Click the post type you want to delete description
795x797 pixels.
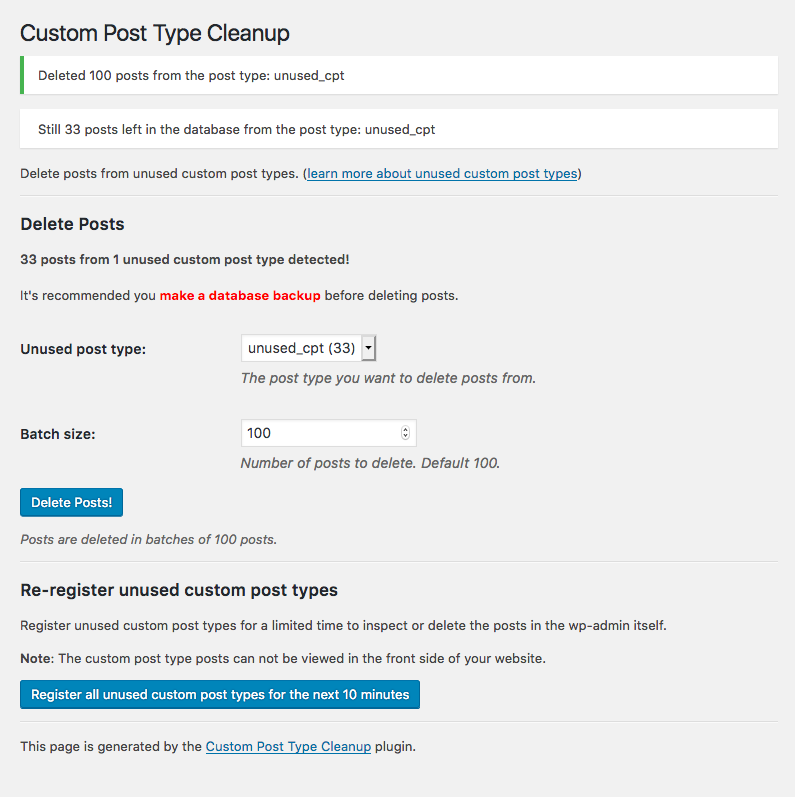(x=388, y=378)
